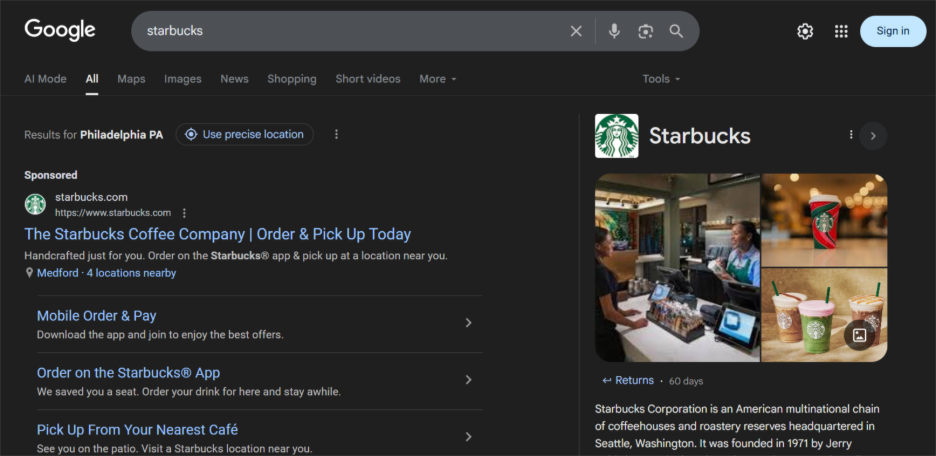This screenshot has height=456, width=936.
Task: Open quick settings gear icon
Action: pos(805,31)
